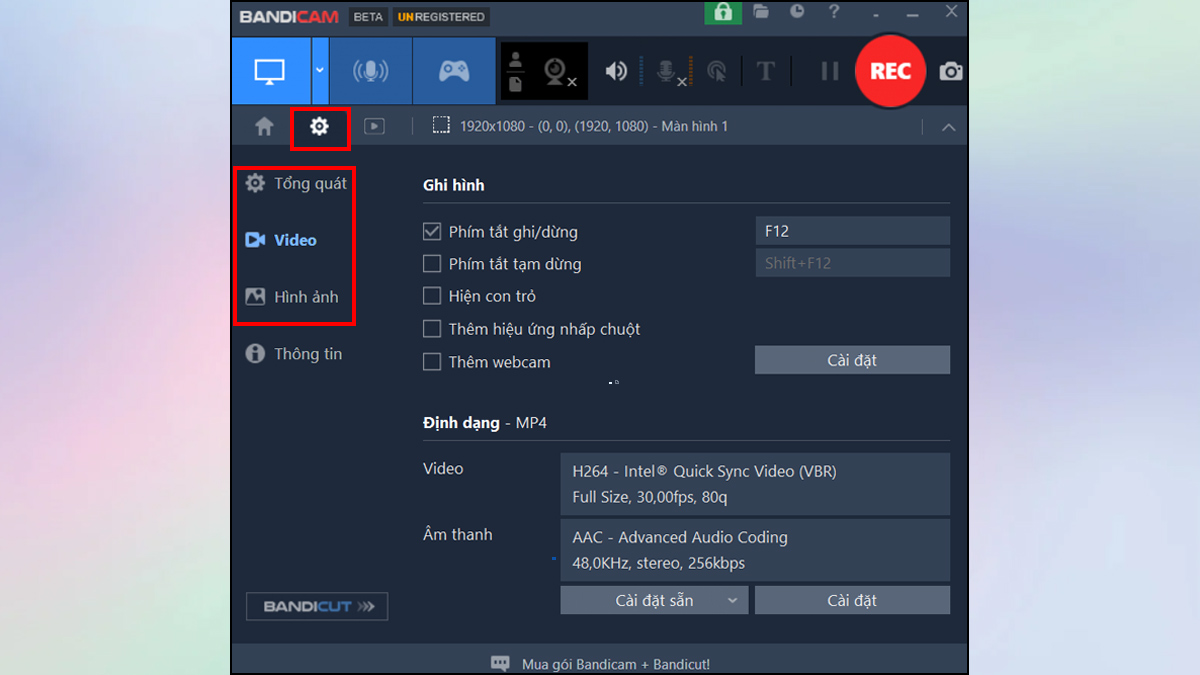The height and width of the screenshot is (675, 1200).
Task: Select game recording mode gamepad icon
Action: coord(454,71)
